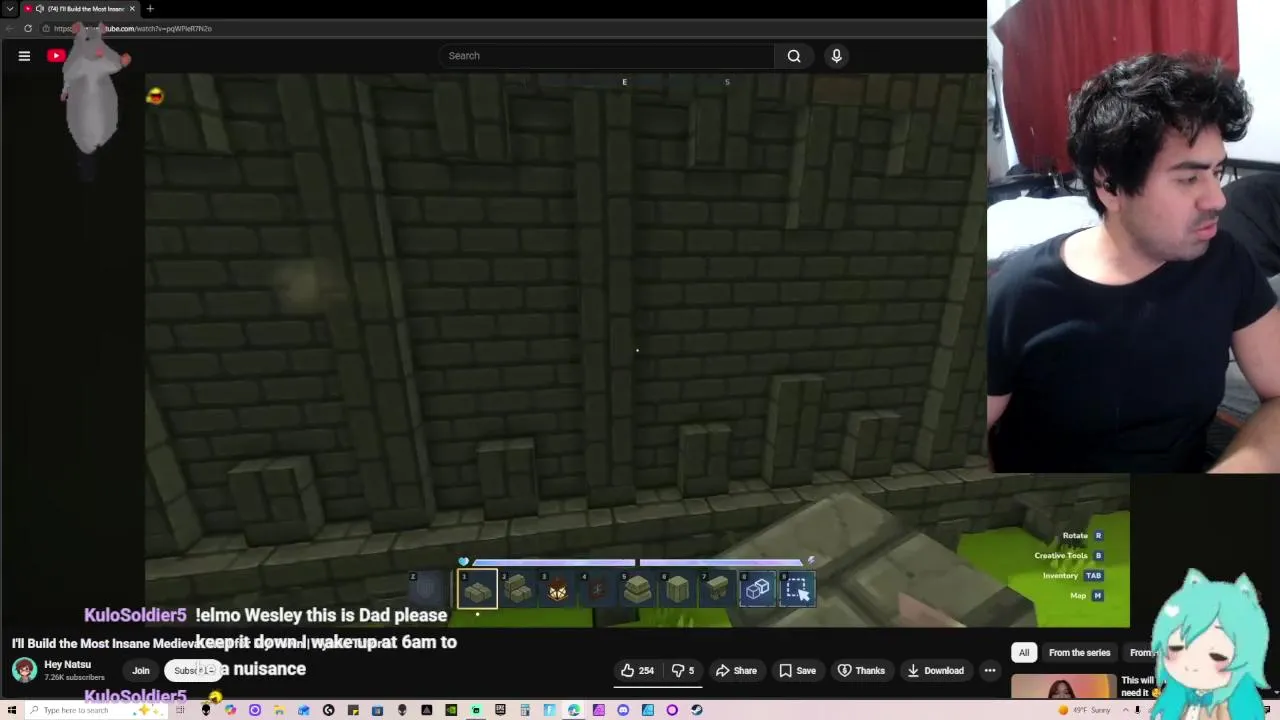Close the YouTube browser tab
The height and width of the screenshot is (720, 1280).
coord(132,9)
